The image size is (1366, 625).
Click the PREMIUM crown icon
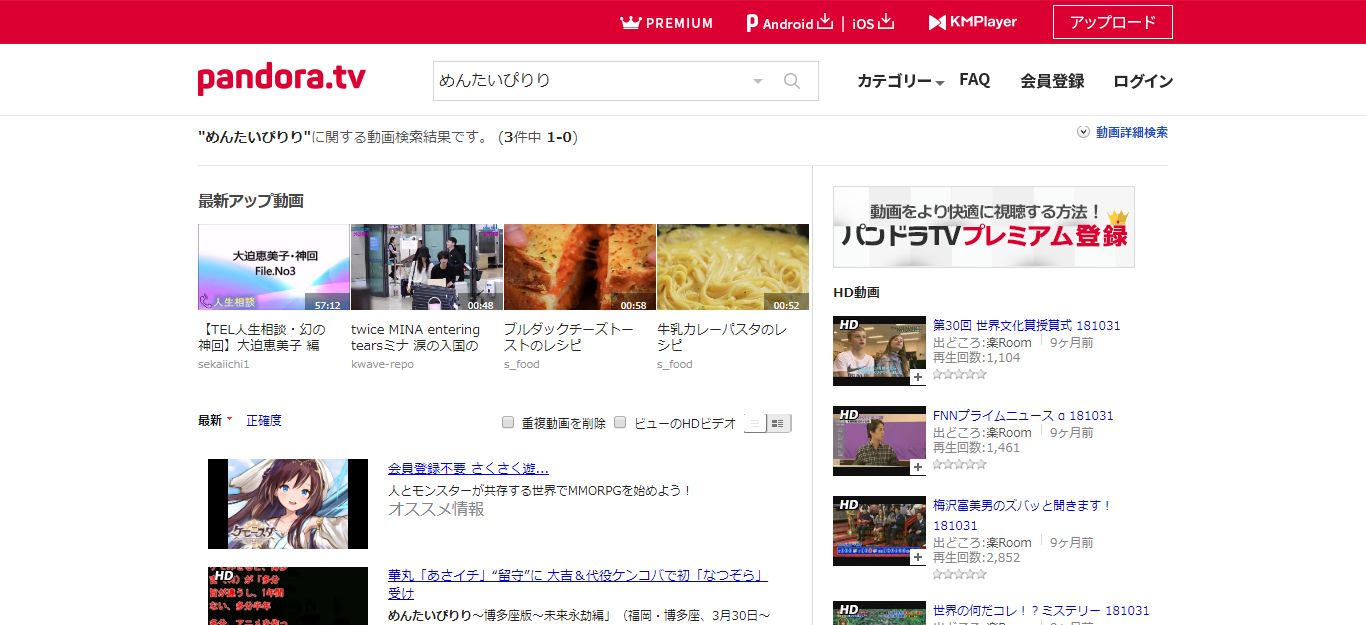click(630, 22)
